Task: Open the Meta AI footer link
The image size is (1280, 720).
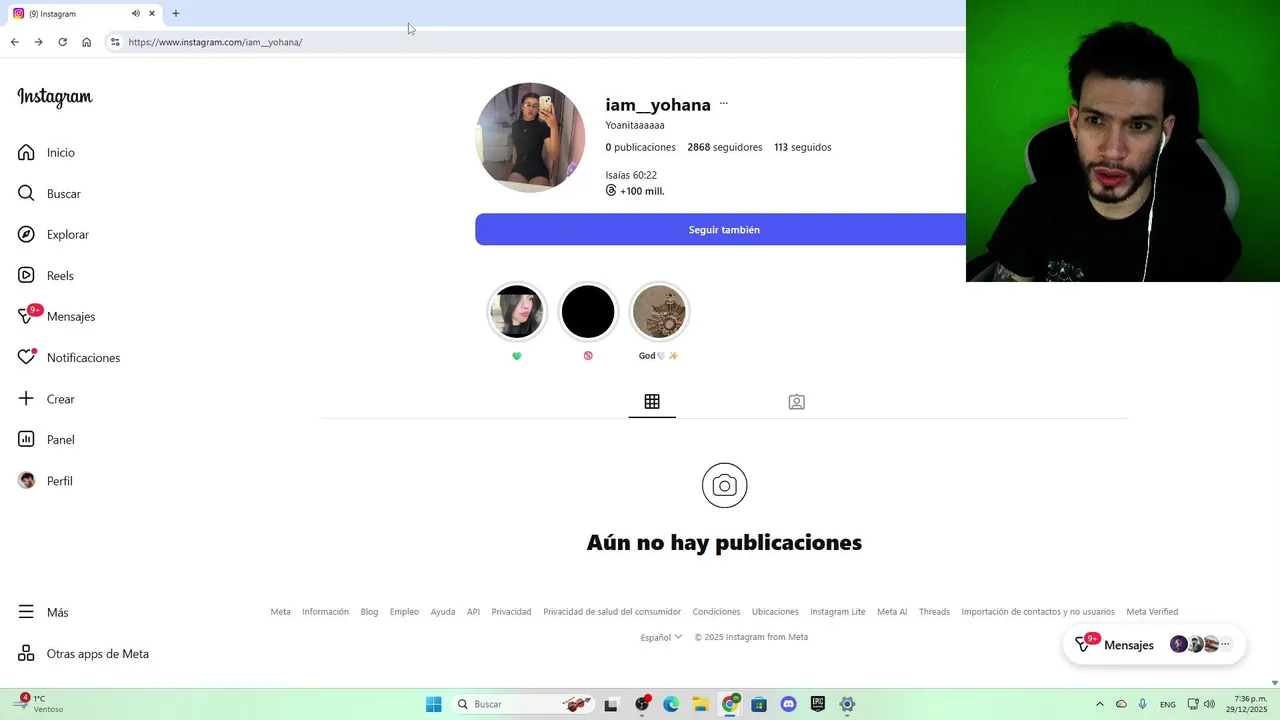Action: click(892, 612)
